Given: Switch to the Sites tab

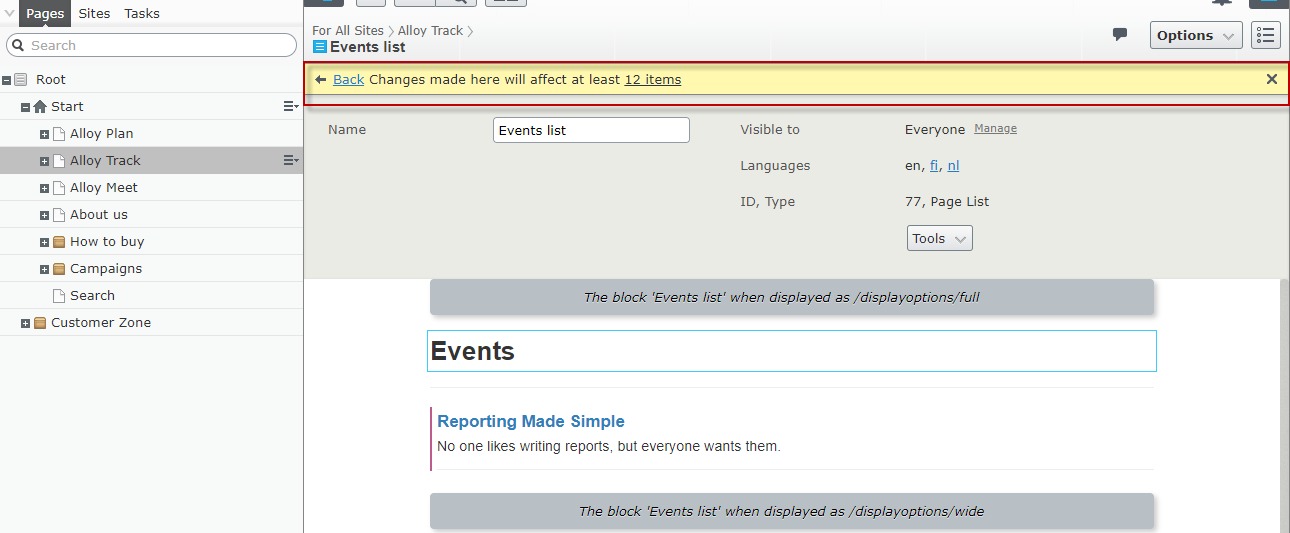Looking at the screenshot, I should click(x=95, y=13).
